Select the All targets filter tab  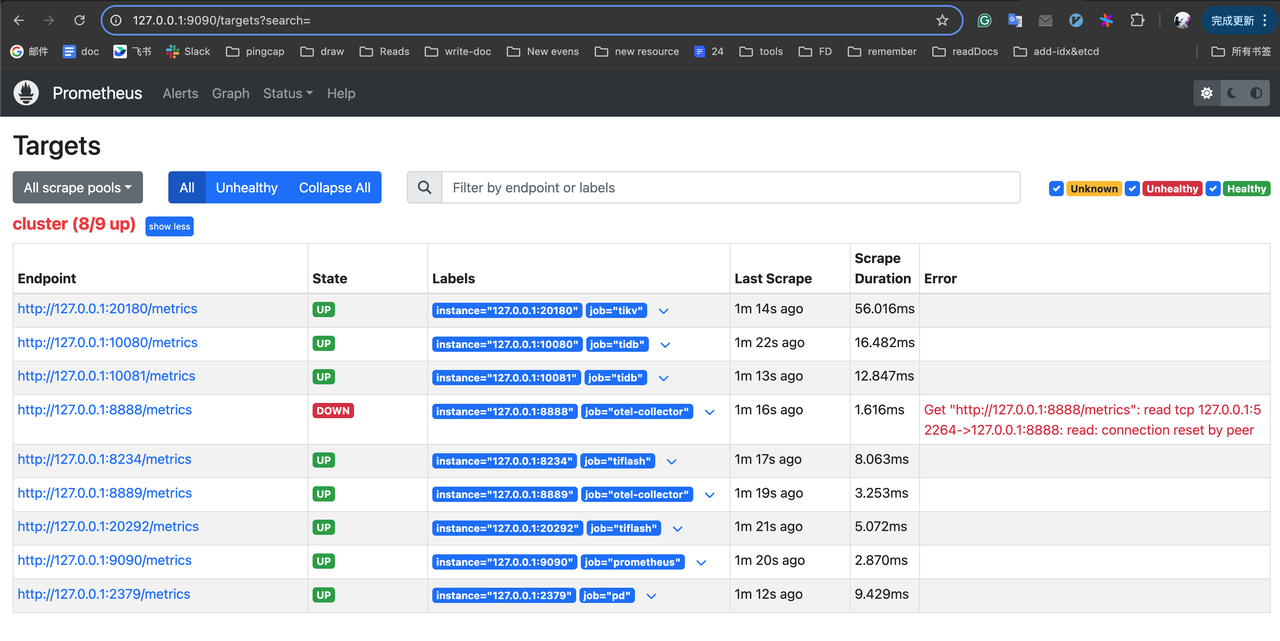pos(187,187)
